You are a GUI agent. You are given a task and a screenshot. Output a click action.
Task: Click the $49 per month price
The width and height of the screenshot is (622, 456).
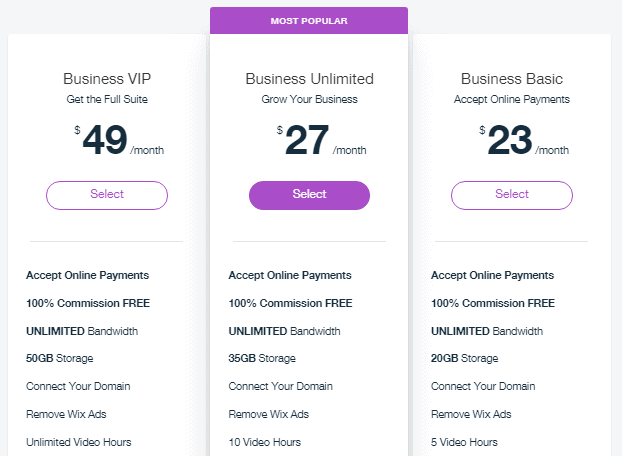(x=106, y=141)
